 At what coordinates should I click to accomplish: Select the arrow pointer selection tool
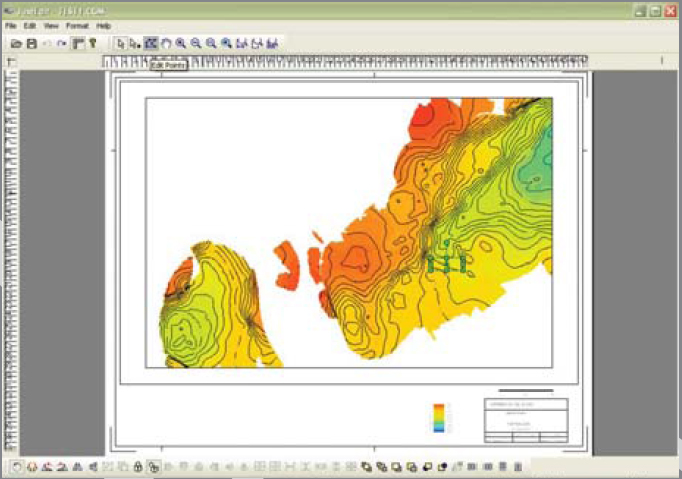pyautogui.click(x=120, y=44)
